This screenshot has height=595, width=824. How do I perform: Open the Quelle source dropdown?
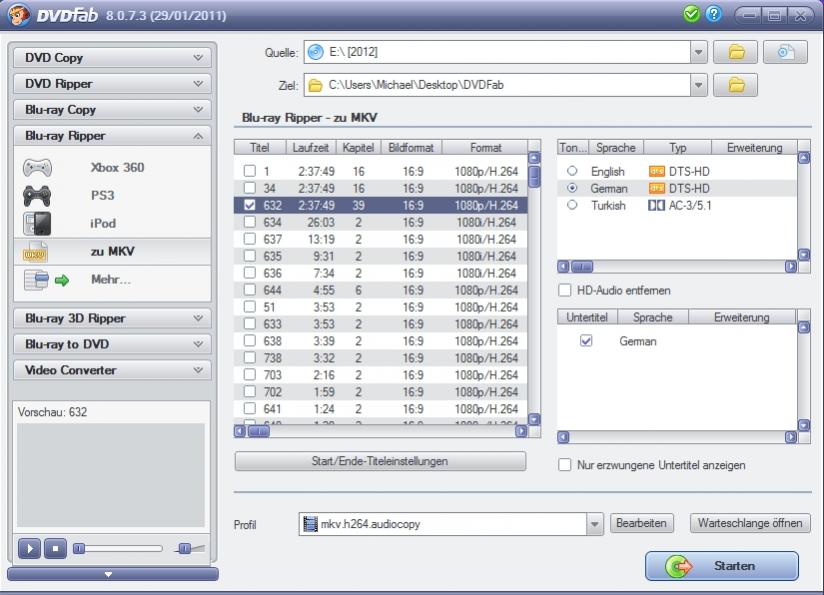(x=699, y=52)
